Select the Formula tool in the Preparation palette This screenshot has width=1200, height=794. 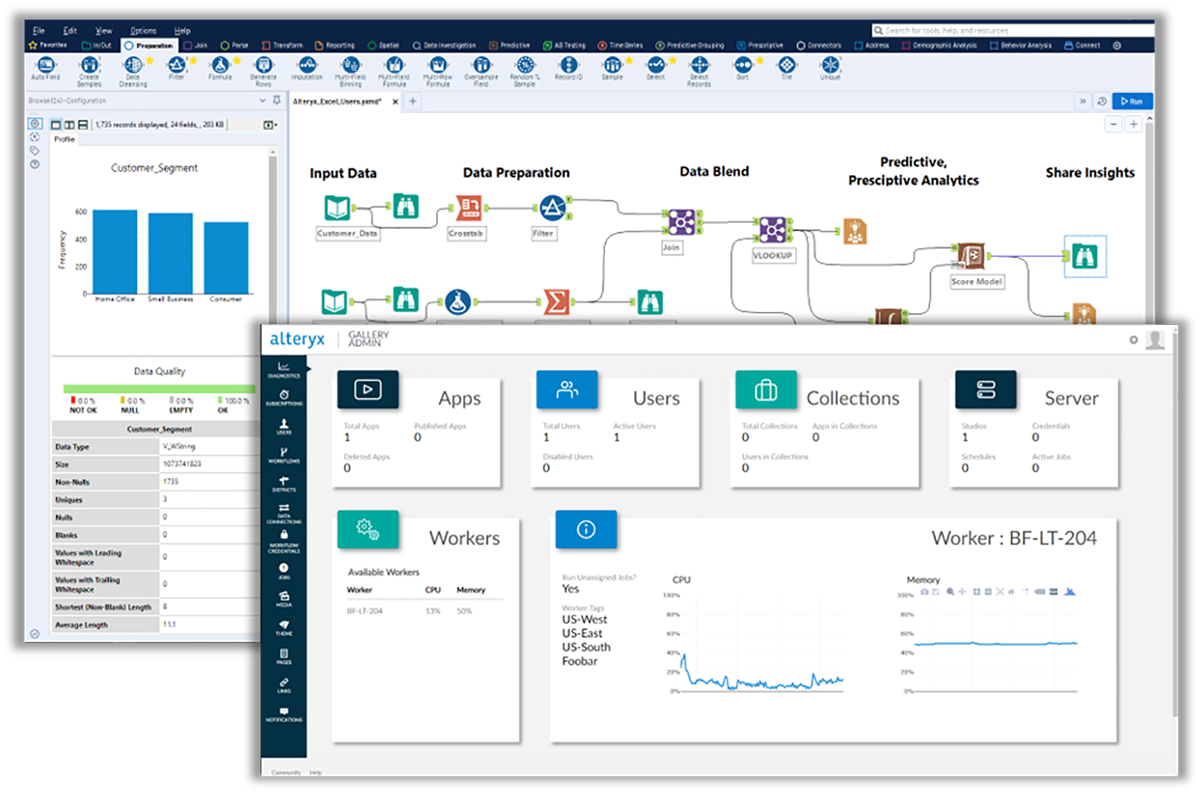coord(220,67)
